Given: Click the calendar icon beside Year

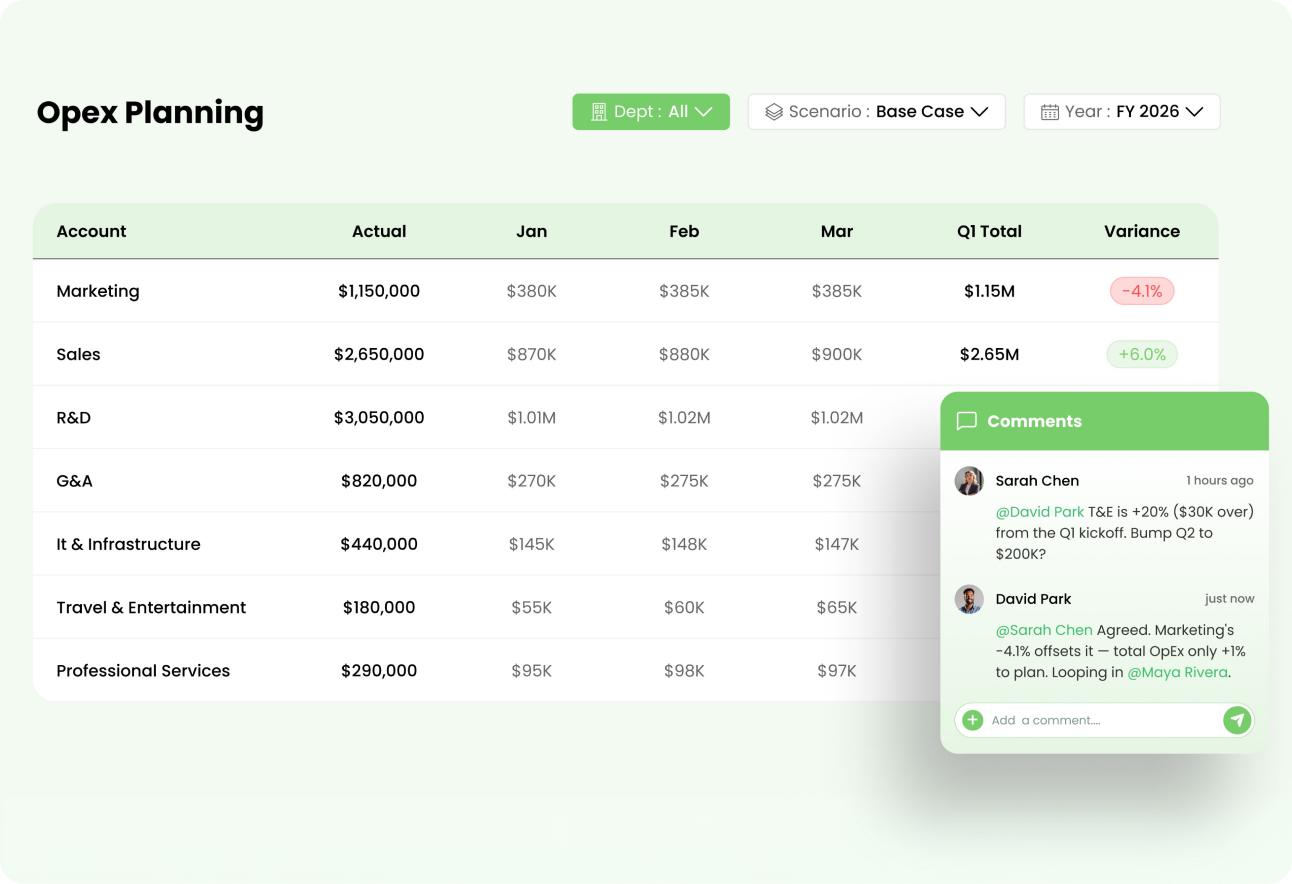Looking at the screenshot, I should (x=1050, y=112).
